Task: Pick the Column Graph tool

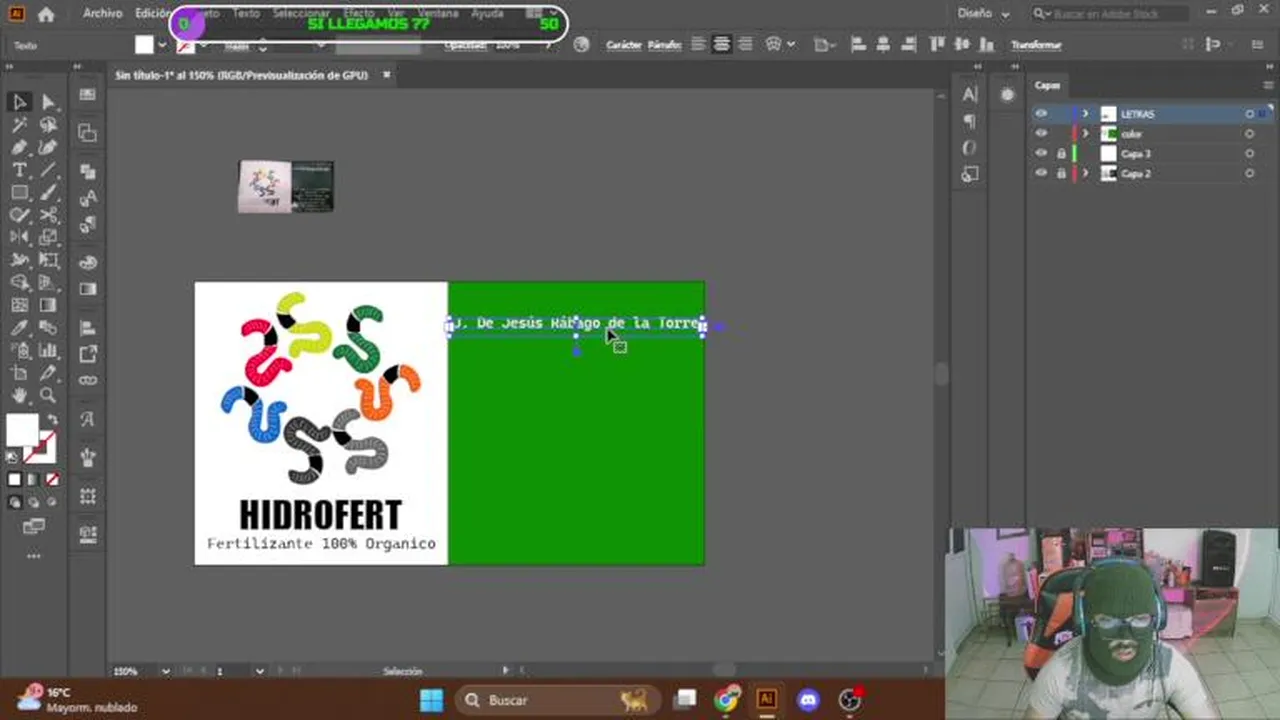Action: [48, 350]
